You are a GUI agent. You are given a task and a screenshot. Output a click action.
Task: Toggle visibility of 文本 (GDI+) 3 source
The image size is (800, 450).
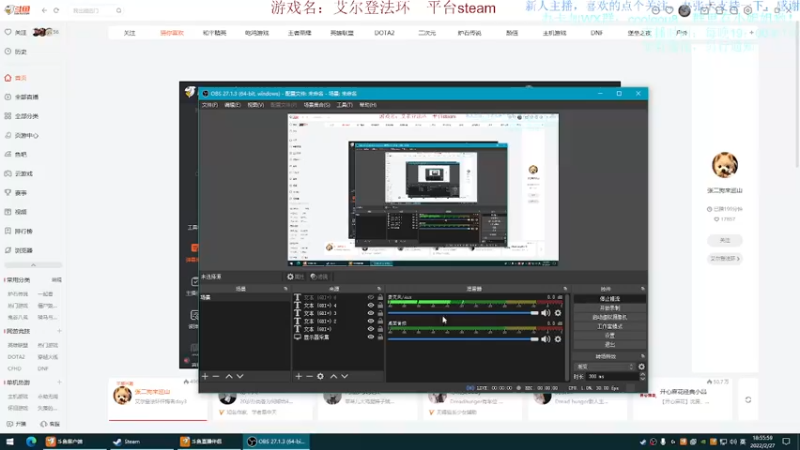[371, 313]
